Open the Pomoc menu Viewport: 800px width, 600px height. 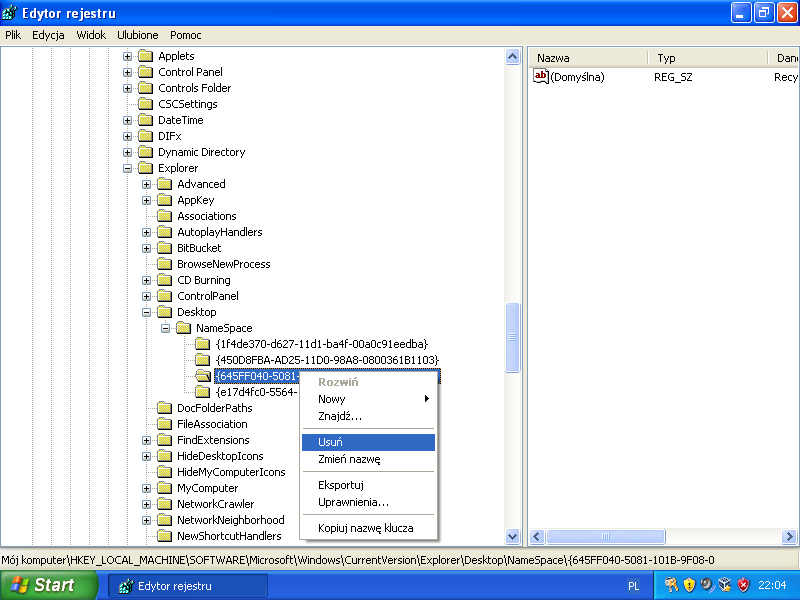pyautogui.click(x=186, y=35)
